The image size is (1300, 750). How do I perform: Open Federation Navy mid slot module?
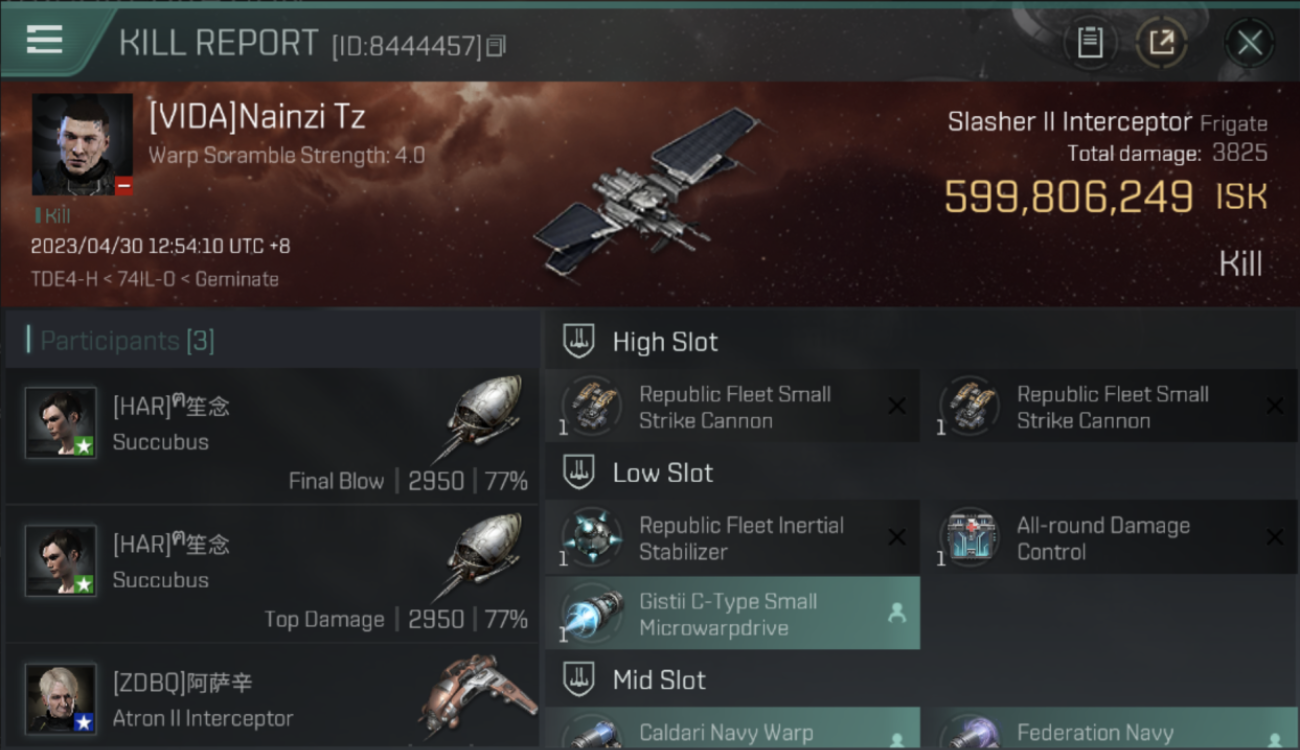(1110, 730)
